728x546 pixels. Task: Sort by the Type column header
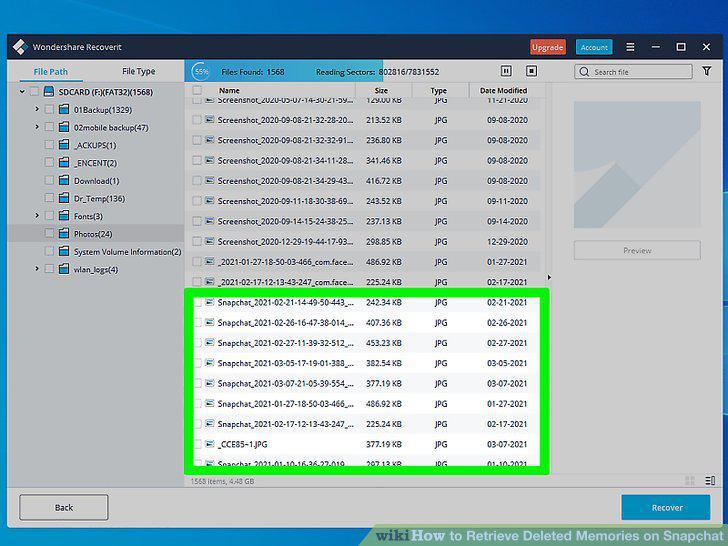coord(438,91)
